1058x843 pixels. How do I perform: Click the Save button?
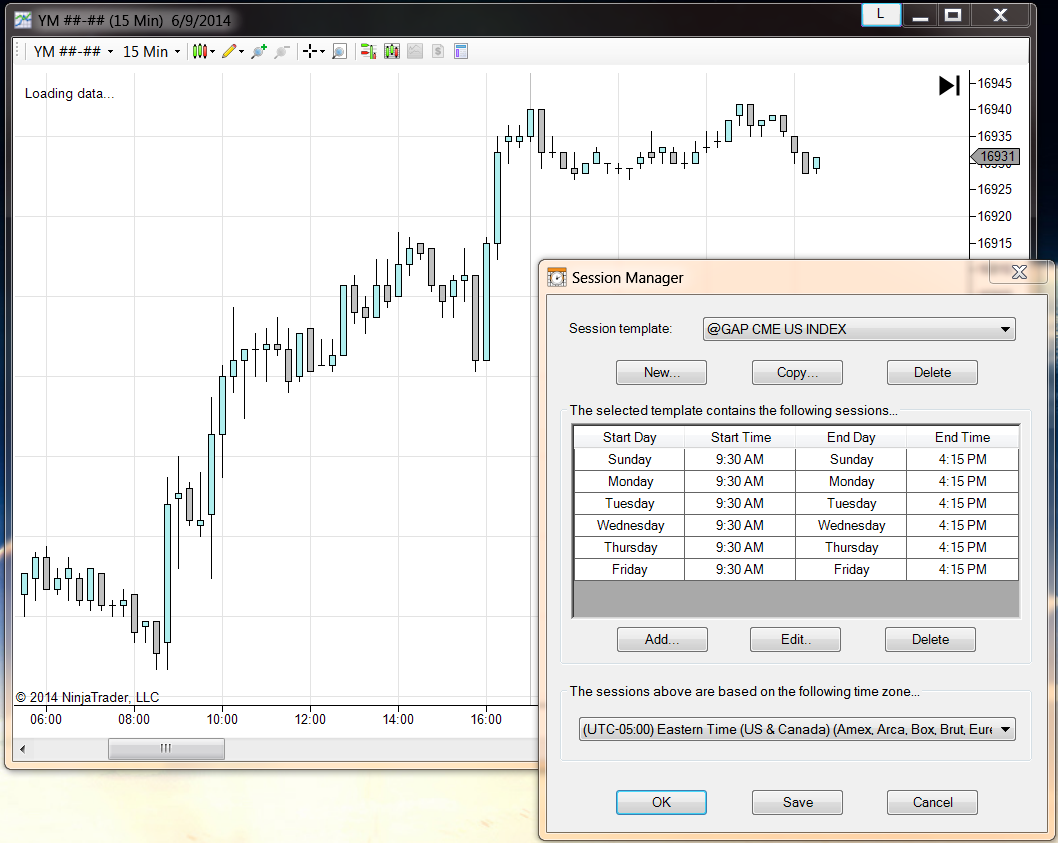coord(798,803)
